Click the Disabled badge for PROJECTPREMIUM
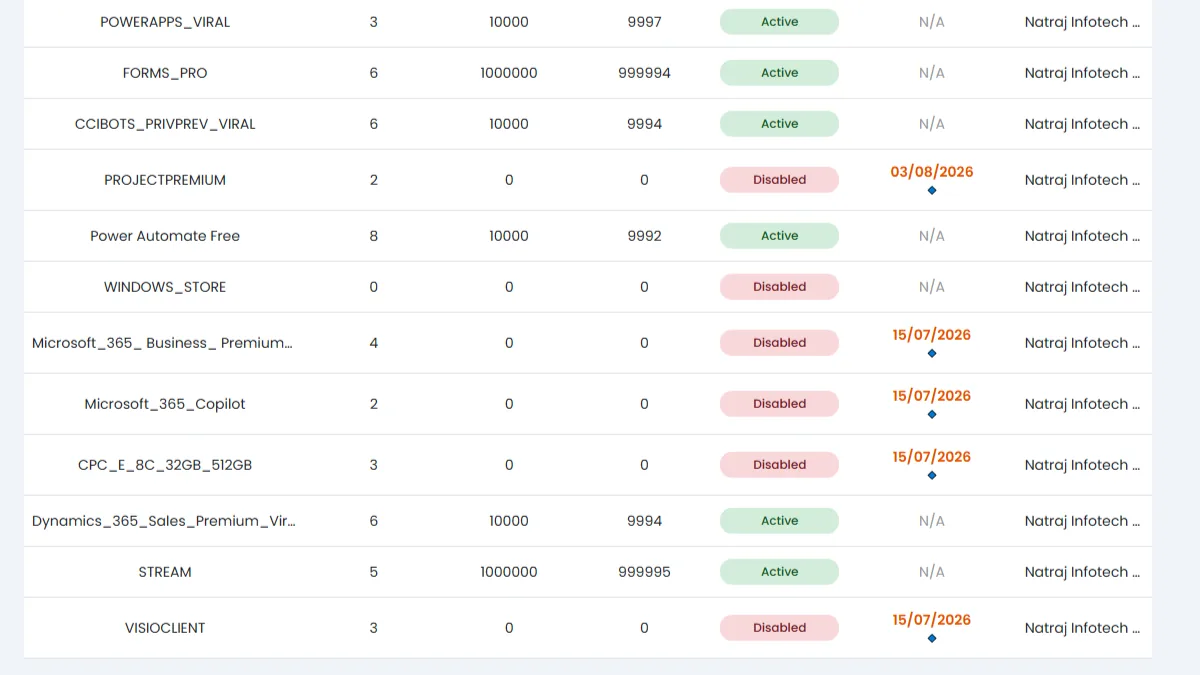 [x=779, y=180]
